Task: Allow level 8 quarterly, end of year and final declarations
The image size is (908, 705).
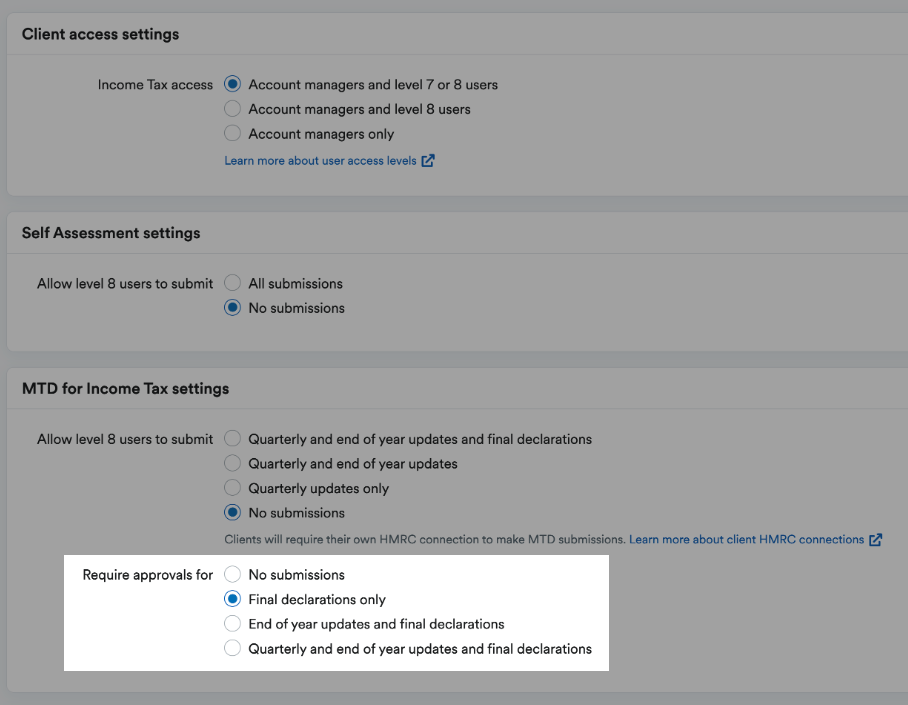Action: 232,439
